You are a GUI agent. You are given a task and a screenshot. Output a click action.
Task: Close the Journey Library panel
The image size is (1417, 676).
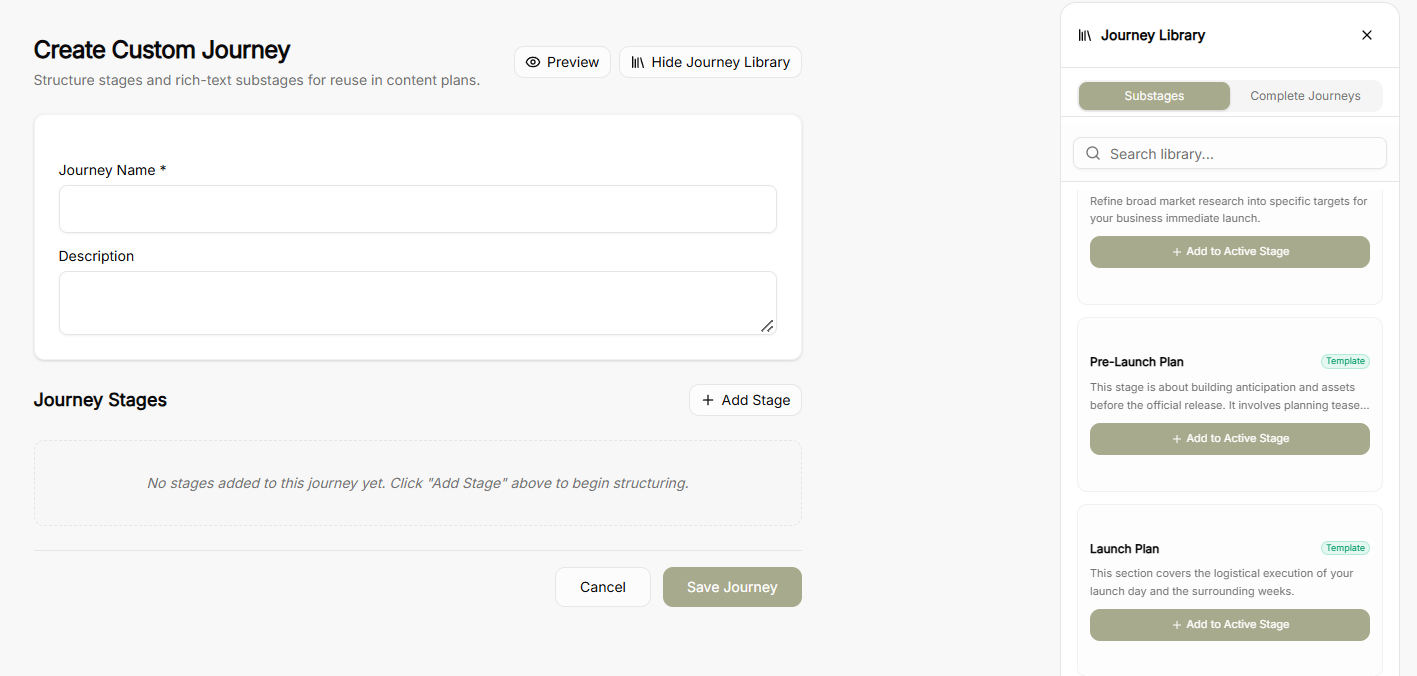[x=1367, y=35]
